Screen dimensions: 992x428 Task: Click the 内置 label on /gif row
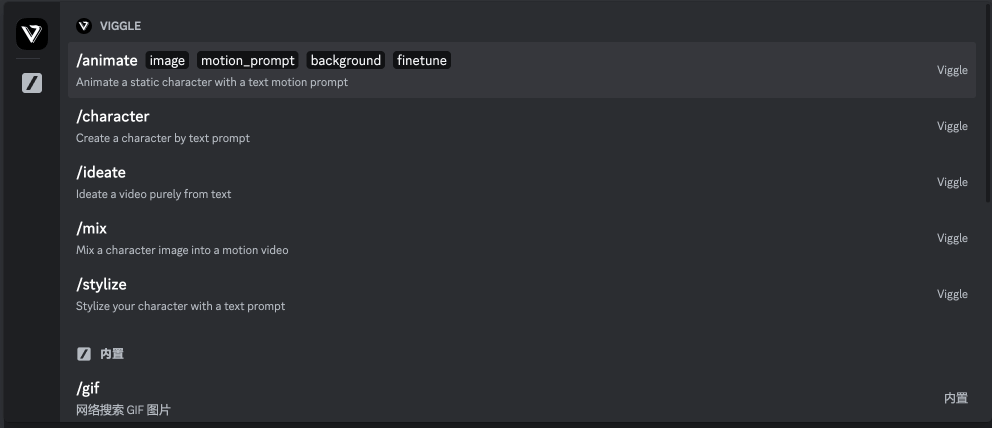point(956,398)
